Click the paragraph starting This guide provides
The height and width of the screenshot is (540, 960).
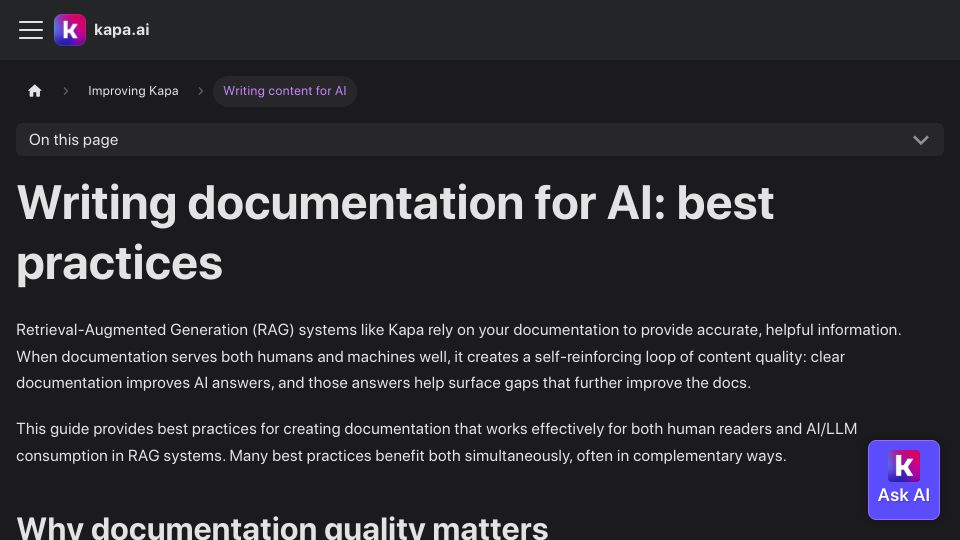point(437,442)
